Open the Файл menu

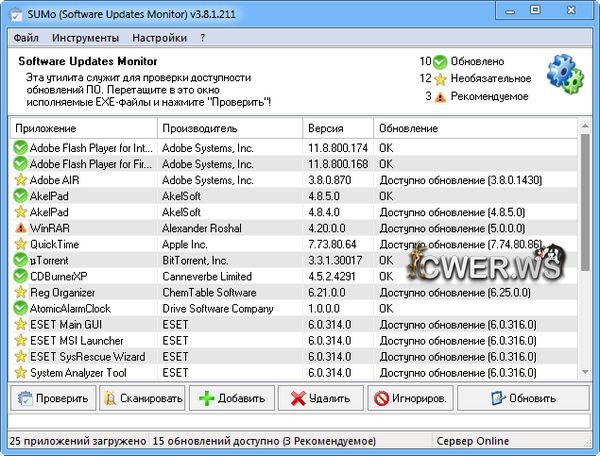pos(27,38)
